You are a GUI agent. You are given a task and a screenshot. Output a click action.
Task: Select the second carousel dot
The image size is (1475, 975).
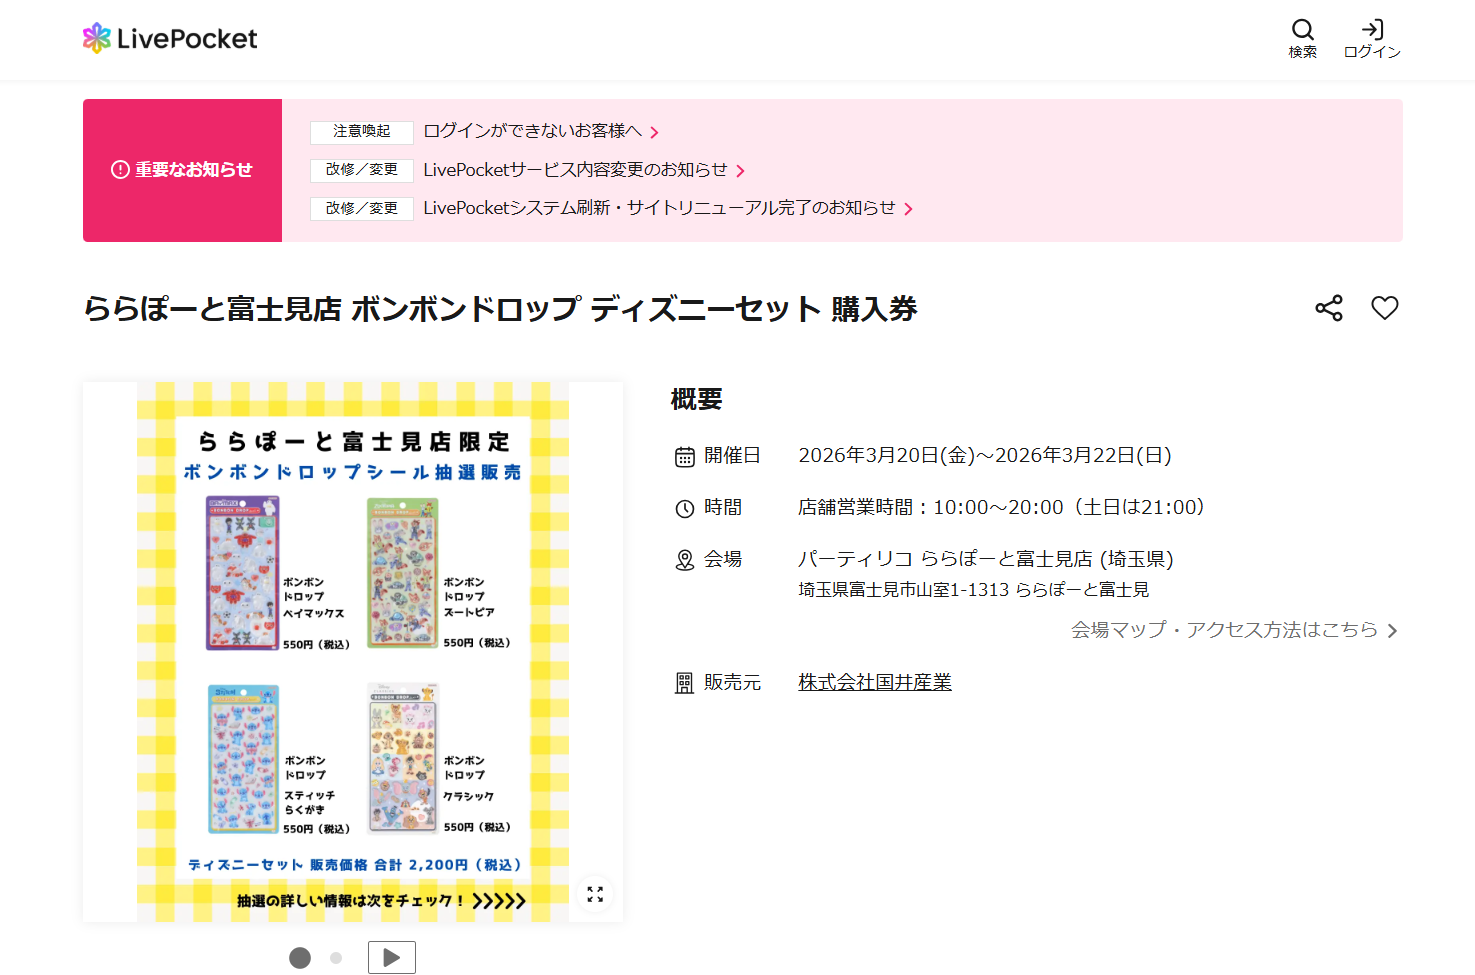point(334,957)
